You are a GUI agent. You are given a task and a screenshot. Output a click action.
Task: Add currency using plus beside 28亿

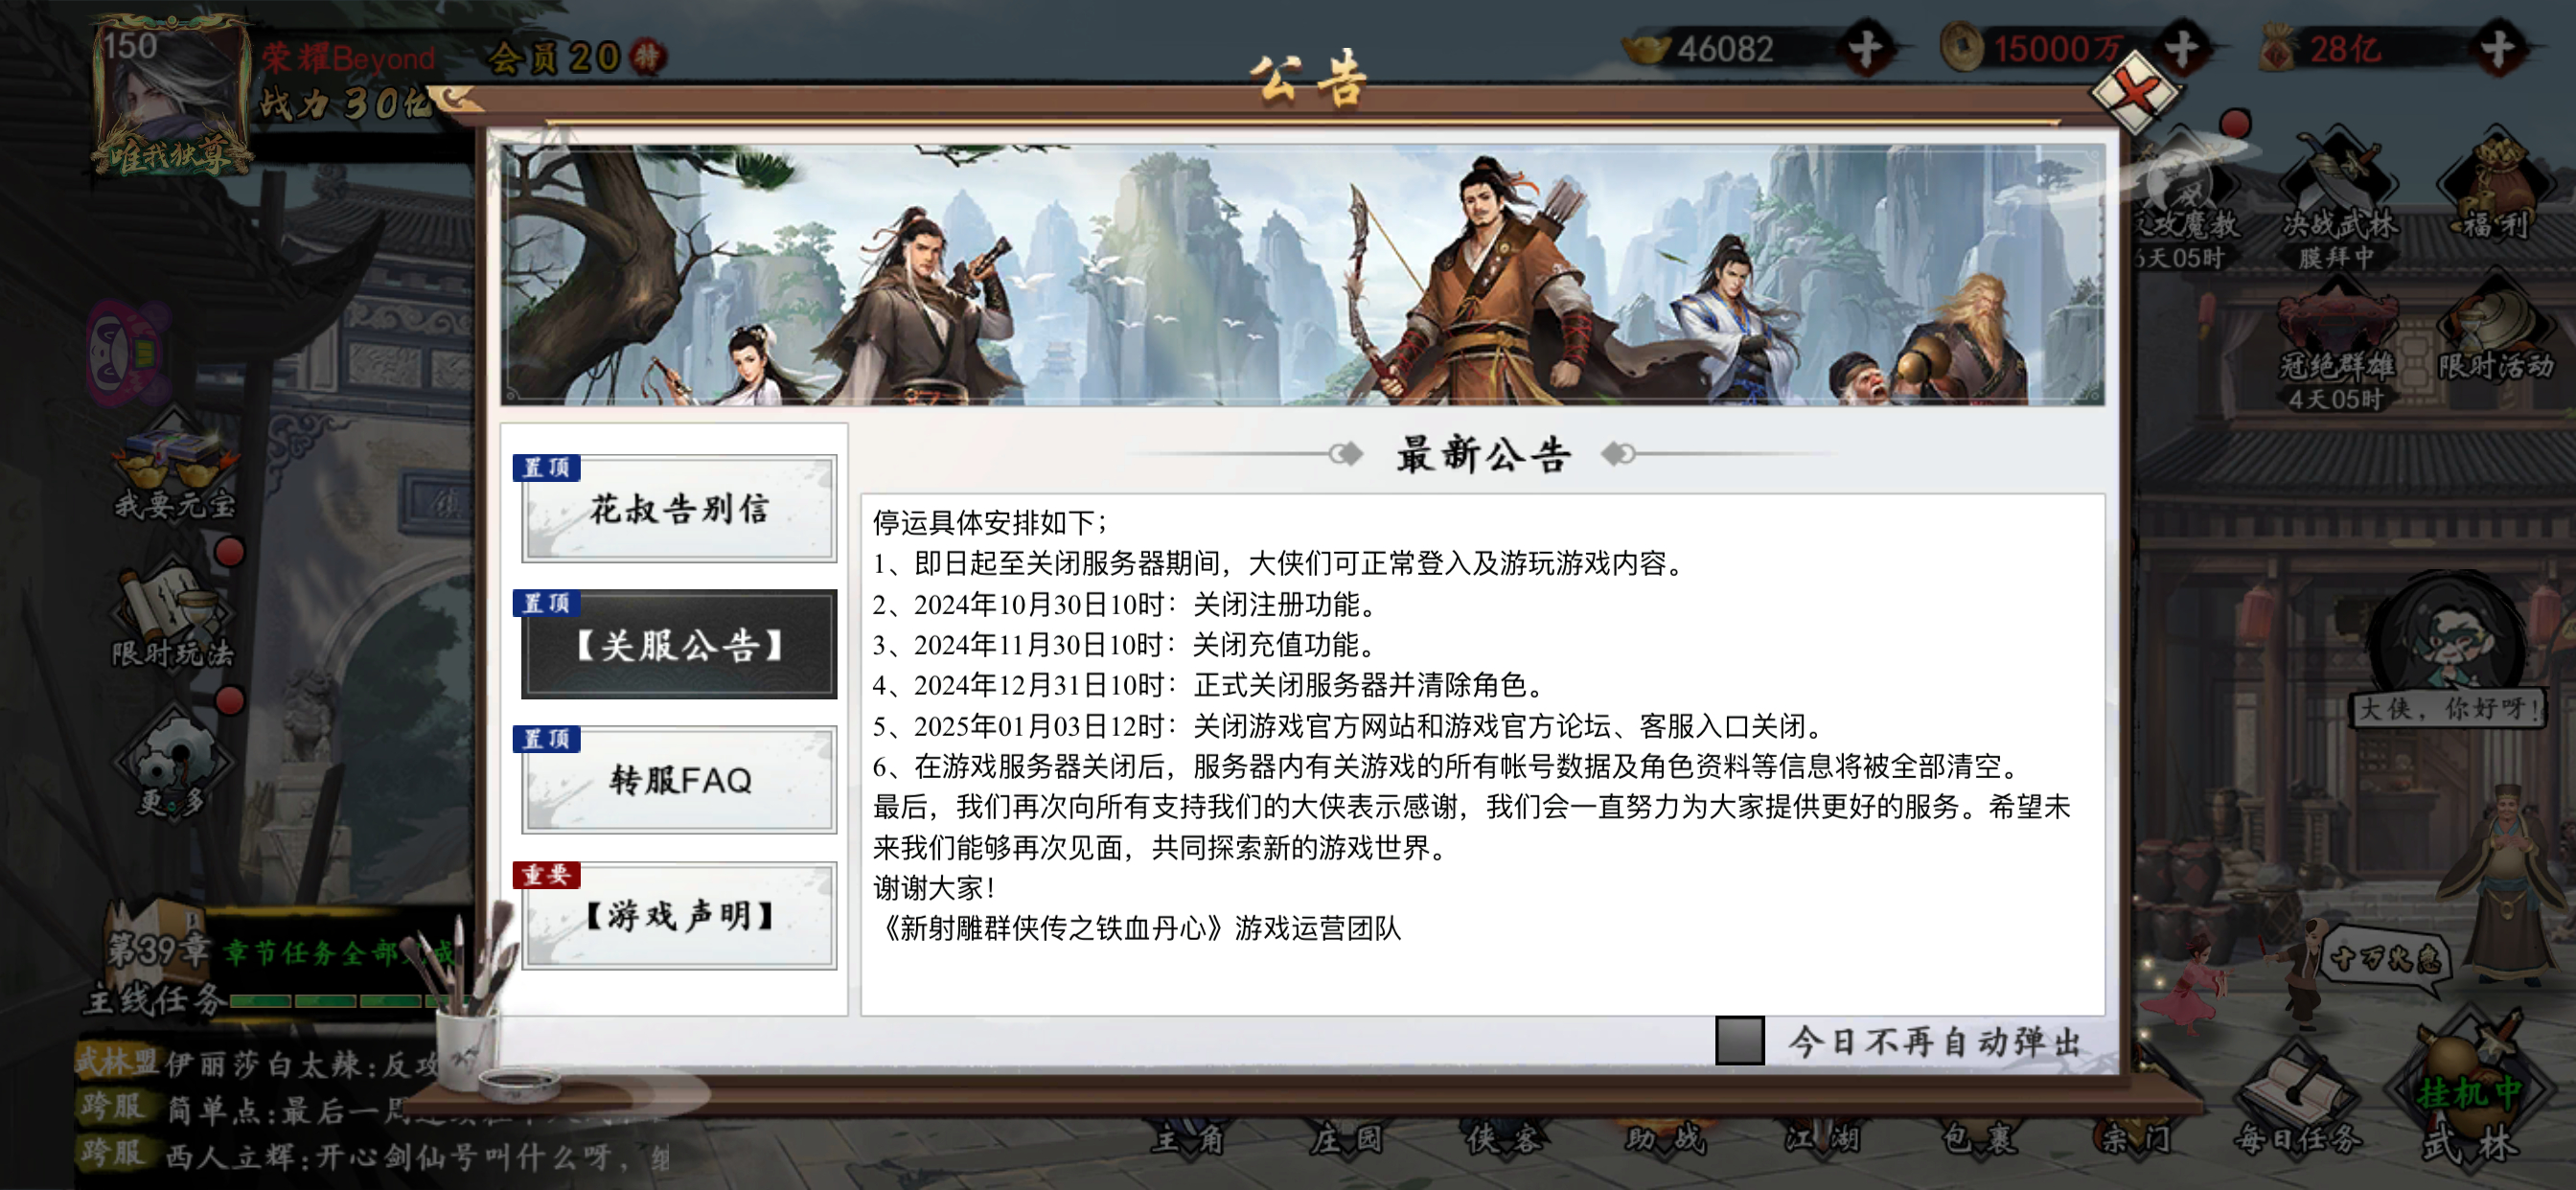pyautogui.click(x=2497, y=48)
